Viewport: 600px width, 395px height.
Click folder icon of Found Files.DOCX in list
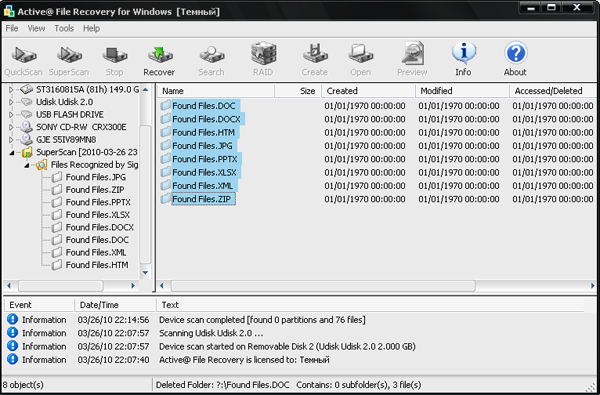point(165,119)
